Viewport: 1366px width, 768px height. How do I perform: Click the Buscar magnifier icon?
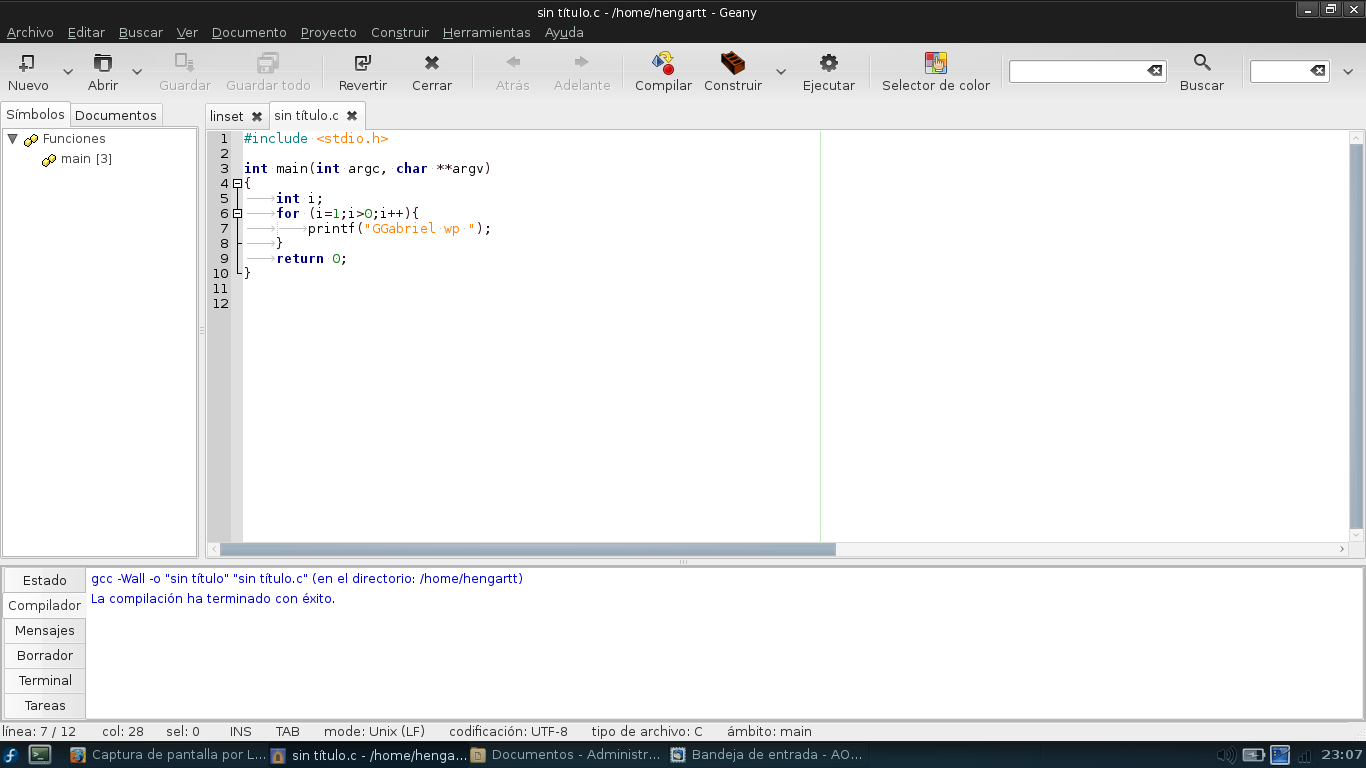pyautogui.click(x=1202, y=63)
